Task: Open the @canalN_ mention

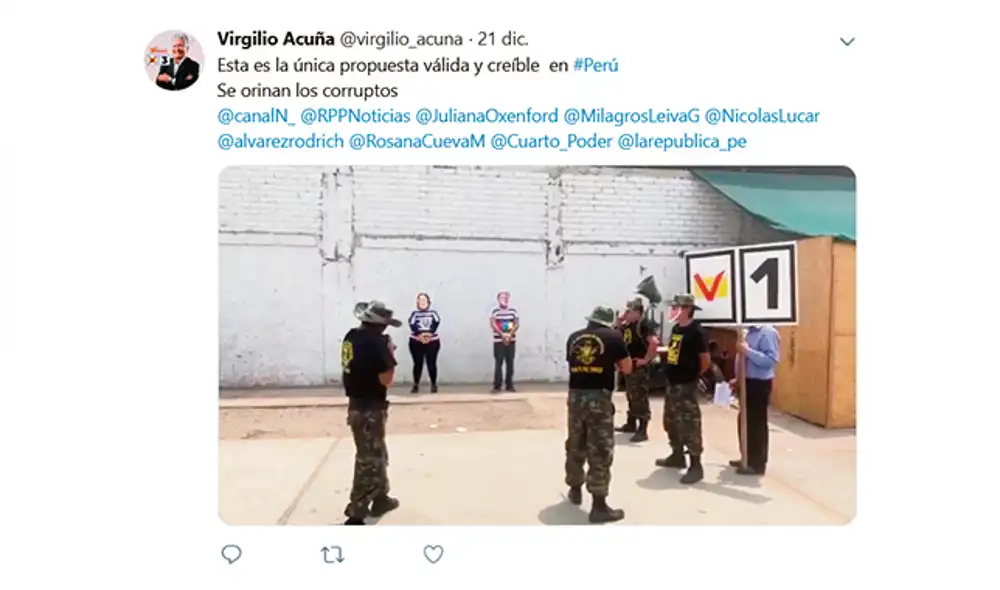Action: point(256,116)
